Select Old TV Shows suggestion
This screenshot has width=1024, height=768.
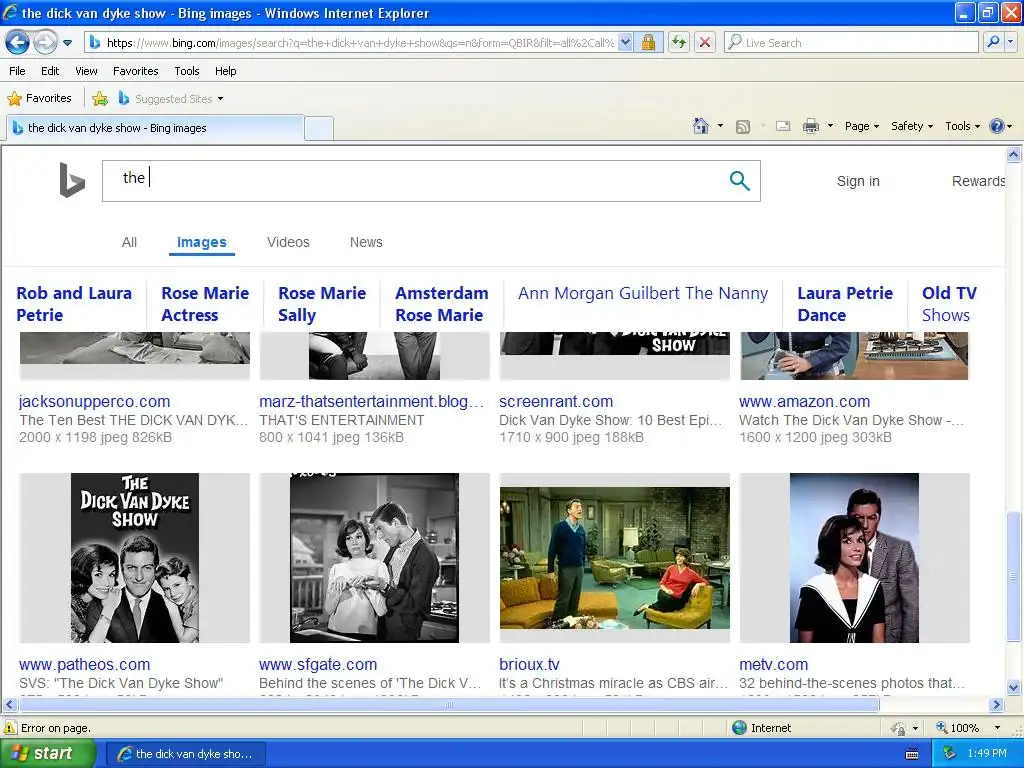pos(949,304)
